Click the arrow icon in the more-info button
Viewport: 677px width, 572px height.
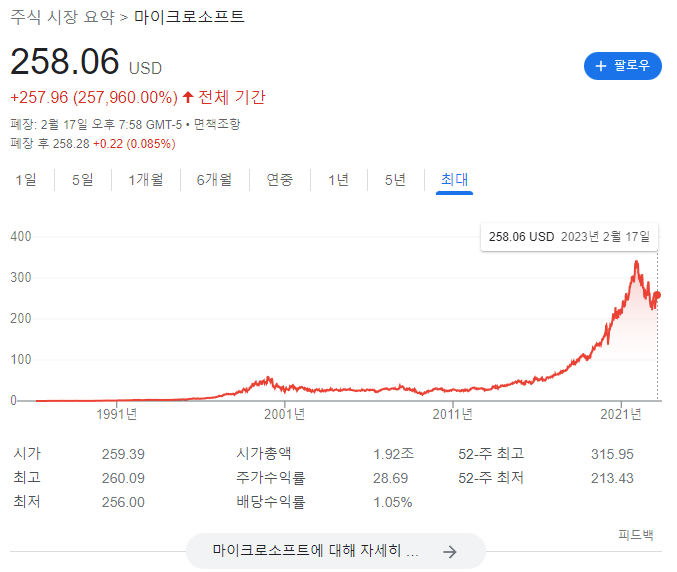pyautogui.click(x=449, y=551)
